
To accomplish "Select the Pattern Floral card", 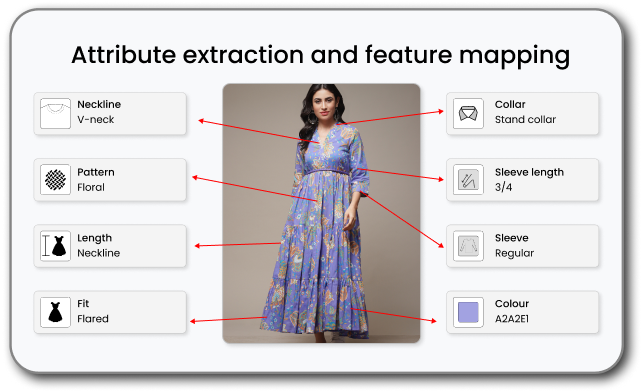I will (110, 179).
